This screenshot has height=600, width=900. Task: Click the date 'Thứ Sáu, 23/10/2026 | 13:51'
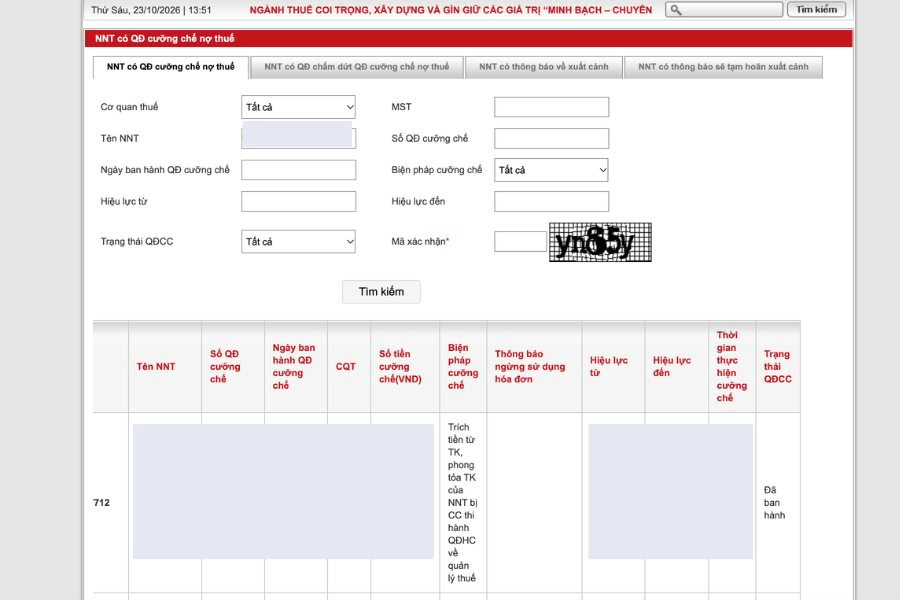tap(151, 10)
